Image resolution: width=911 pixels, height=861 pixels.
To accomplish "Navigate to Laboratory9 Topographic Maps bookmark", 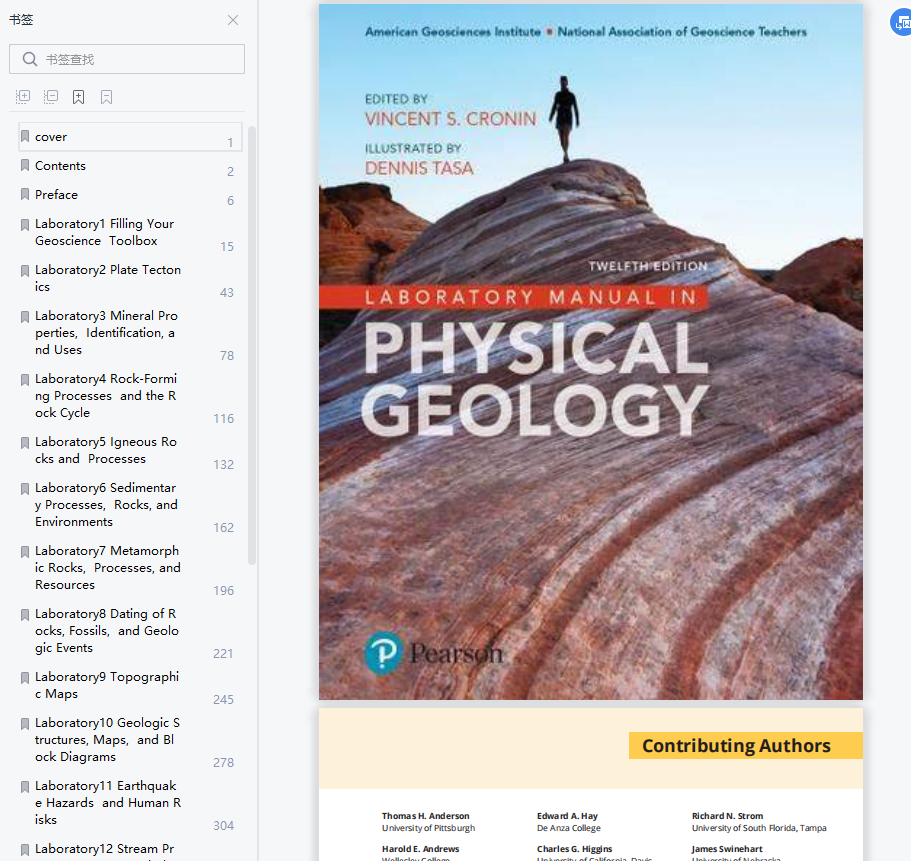I will coord(107,685).
